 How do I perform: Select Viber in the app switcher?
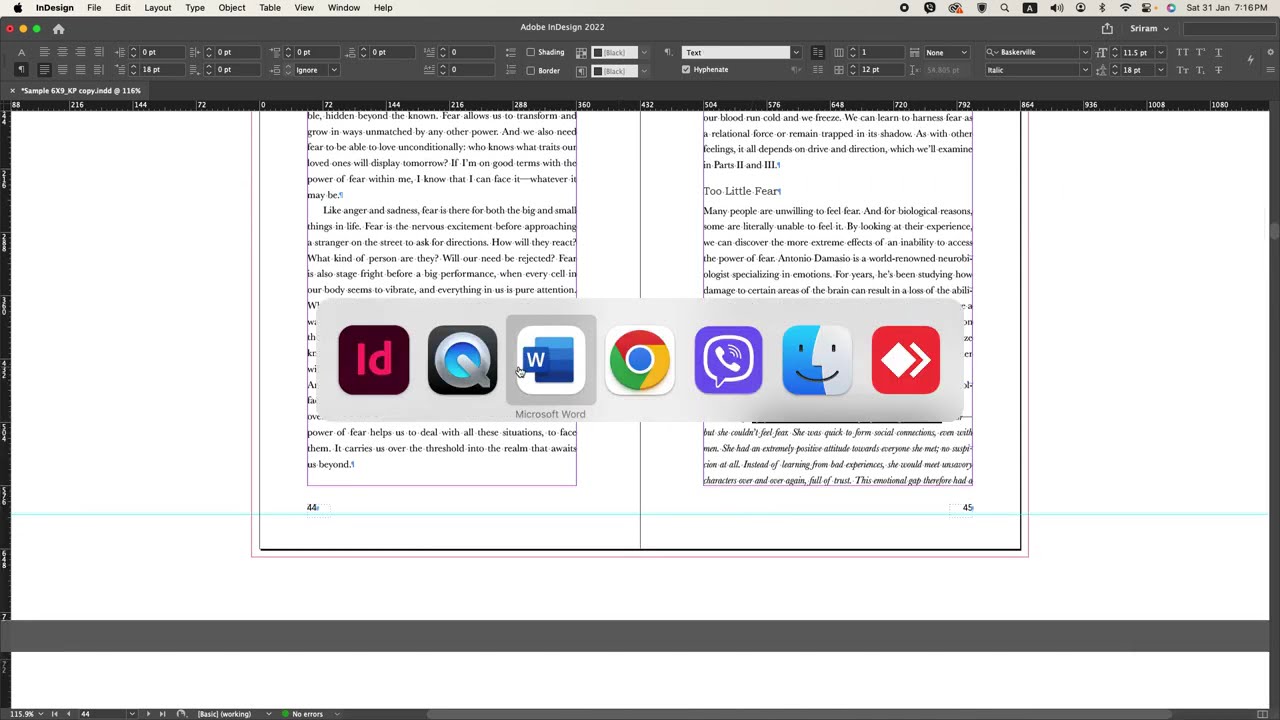click(x=728, y=360)
